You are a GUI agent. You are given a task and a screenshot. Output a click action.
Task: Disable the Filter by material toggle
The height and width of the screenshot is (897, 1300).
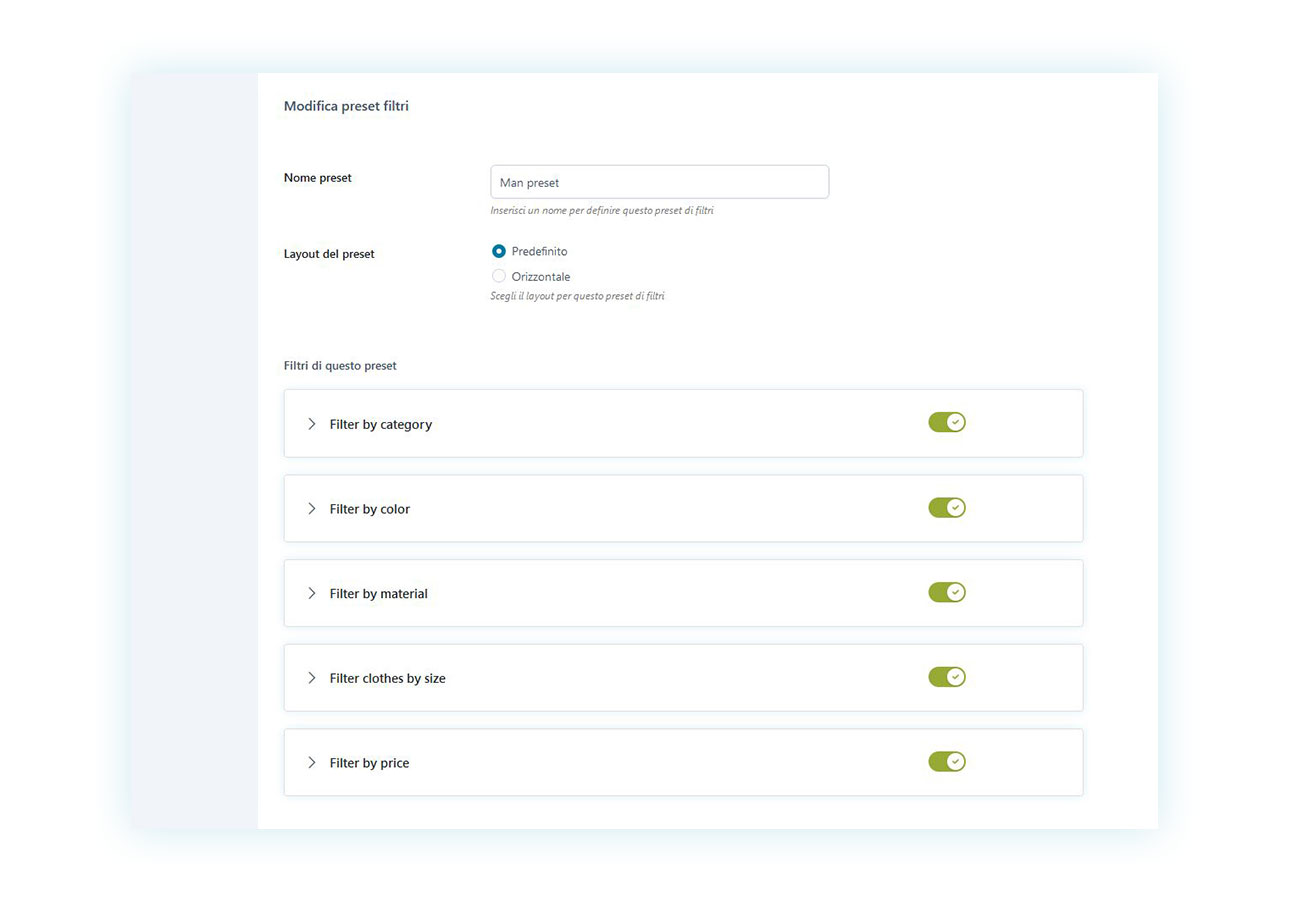(946, 592)
